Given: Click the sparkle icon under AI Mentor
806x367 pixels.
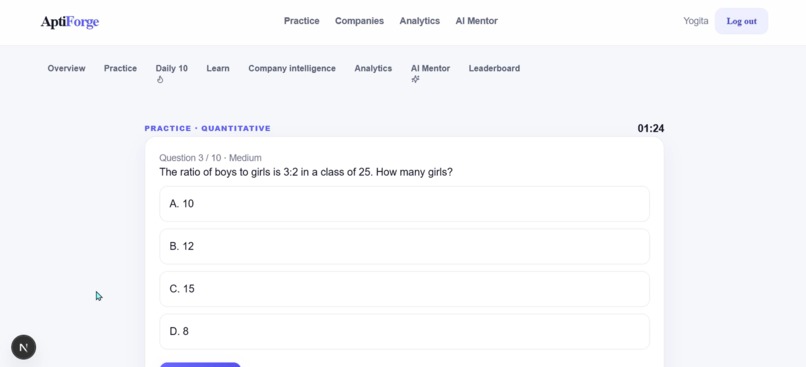Looking at the screenshot, I should [x=415, y=79].
